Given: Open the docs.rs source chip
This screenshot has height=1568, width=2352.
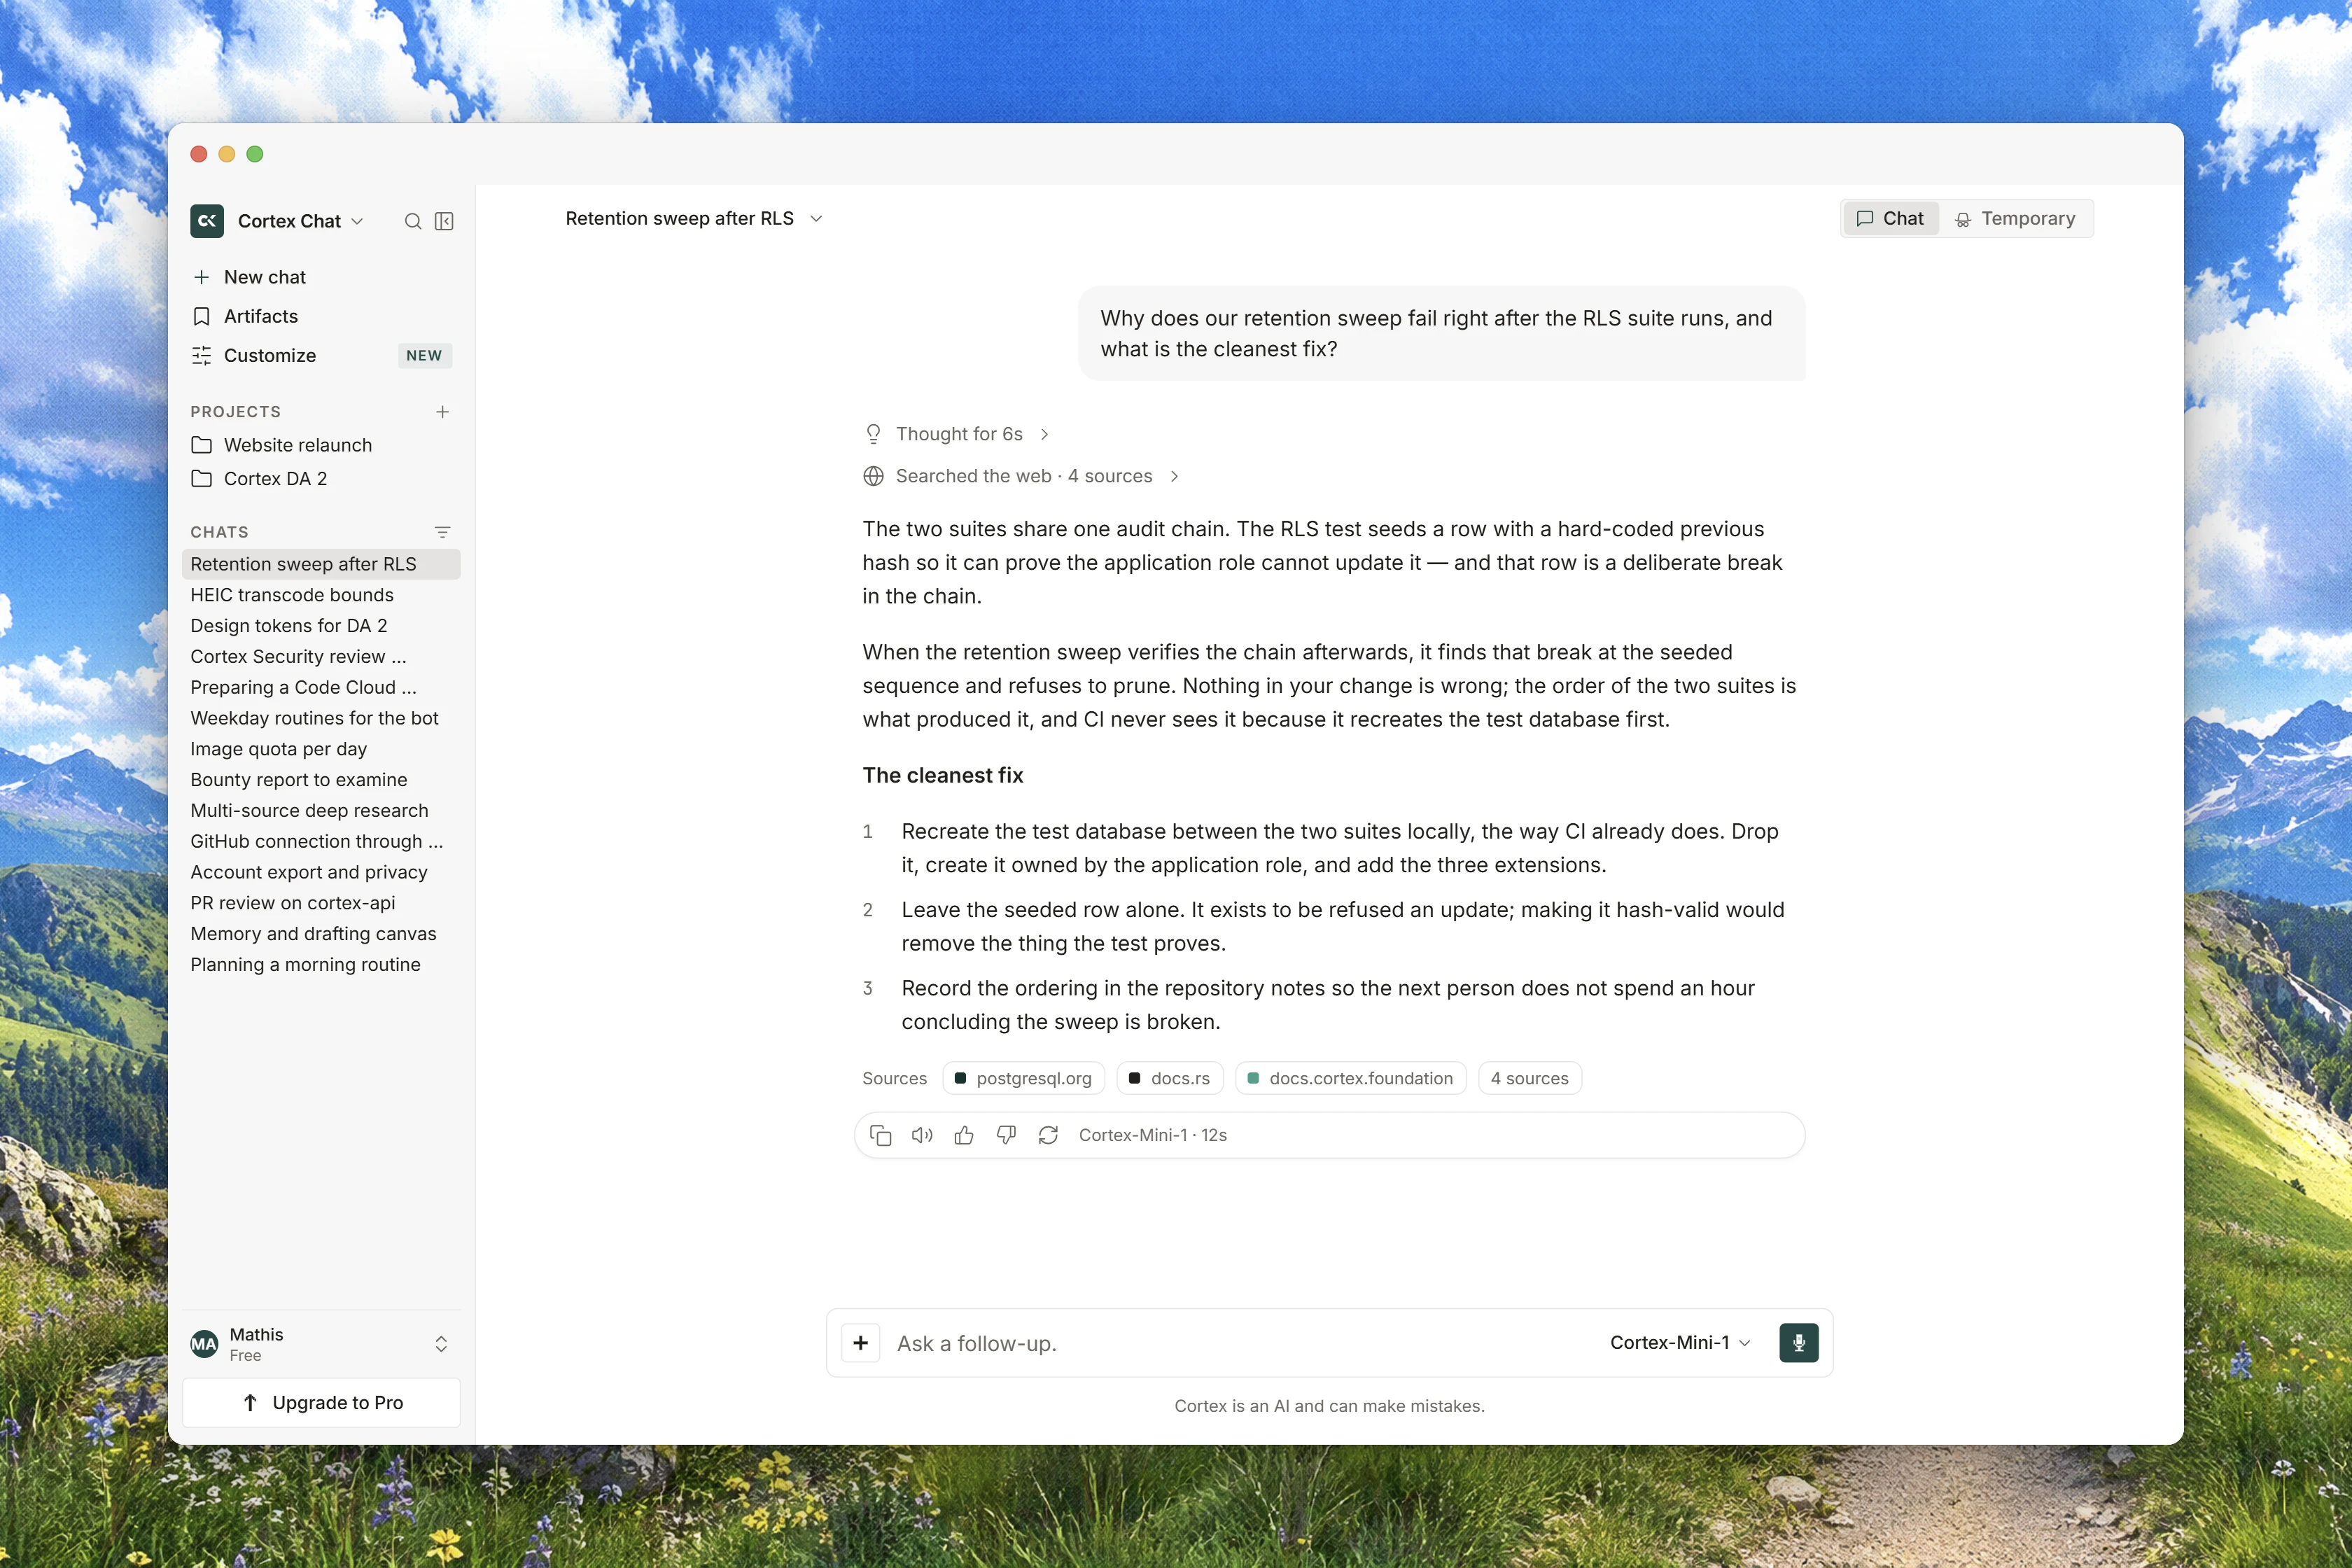Looking at the screenshot, I should click(x=1170, y=1078).
